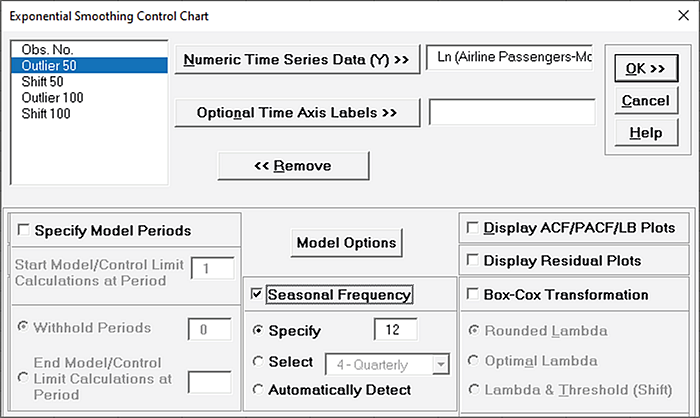The image size is (700, 418).
Task: Enable 'Specify Model Periods' checkbox
Action: [24, 230]
